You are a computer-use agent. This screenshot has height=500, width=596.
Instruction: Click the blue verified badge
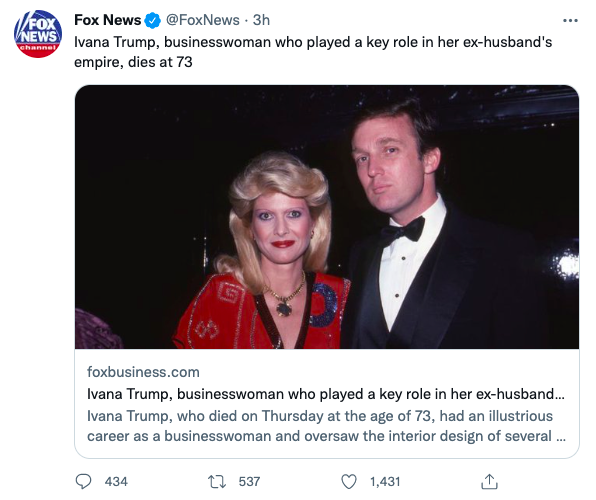click(x=152, y=21)
